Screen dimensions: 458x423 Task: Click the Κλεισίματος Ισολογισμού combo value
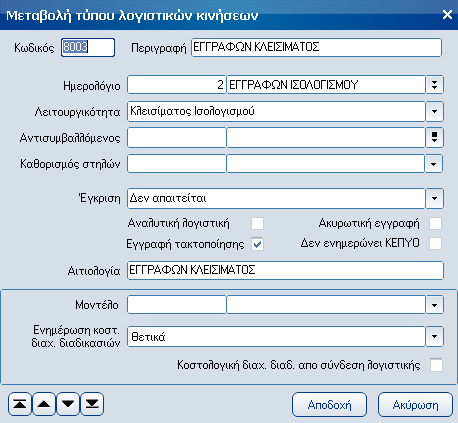[x=276, y=111]
